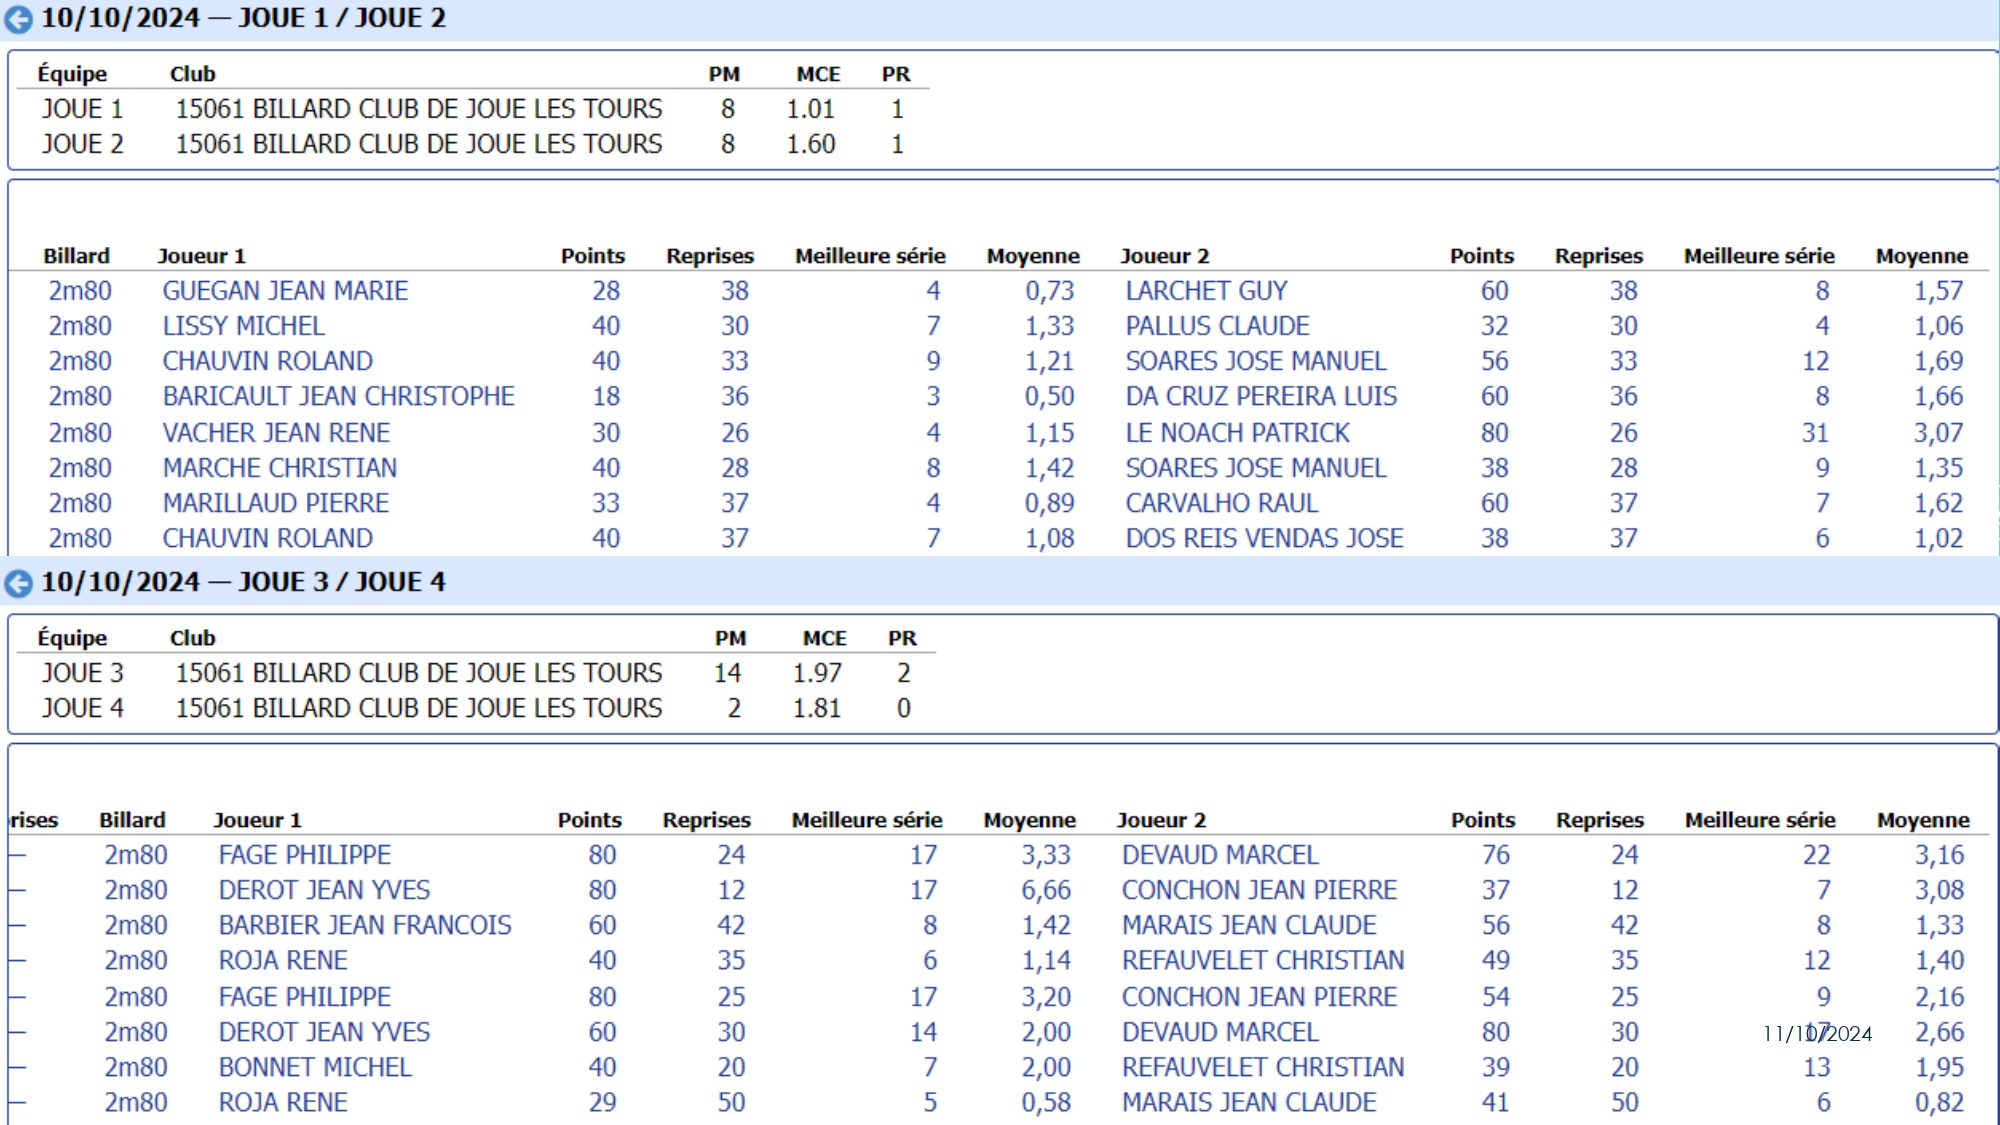2000x1125 pixels.
Task: Click player LARCHET GUY
Action: [1206, 291]
